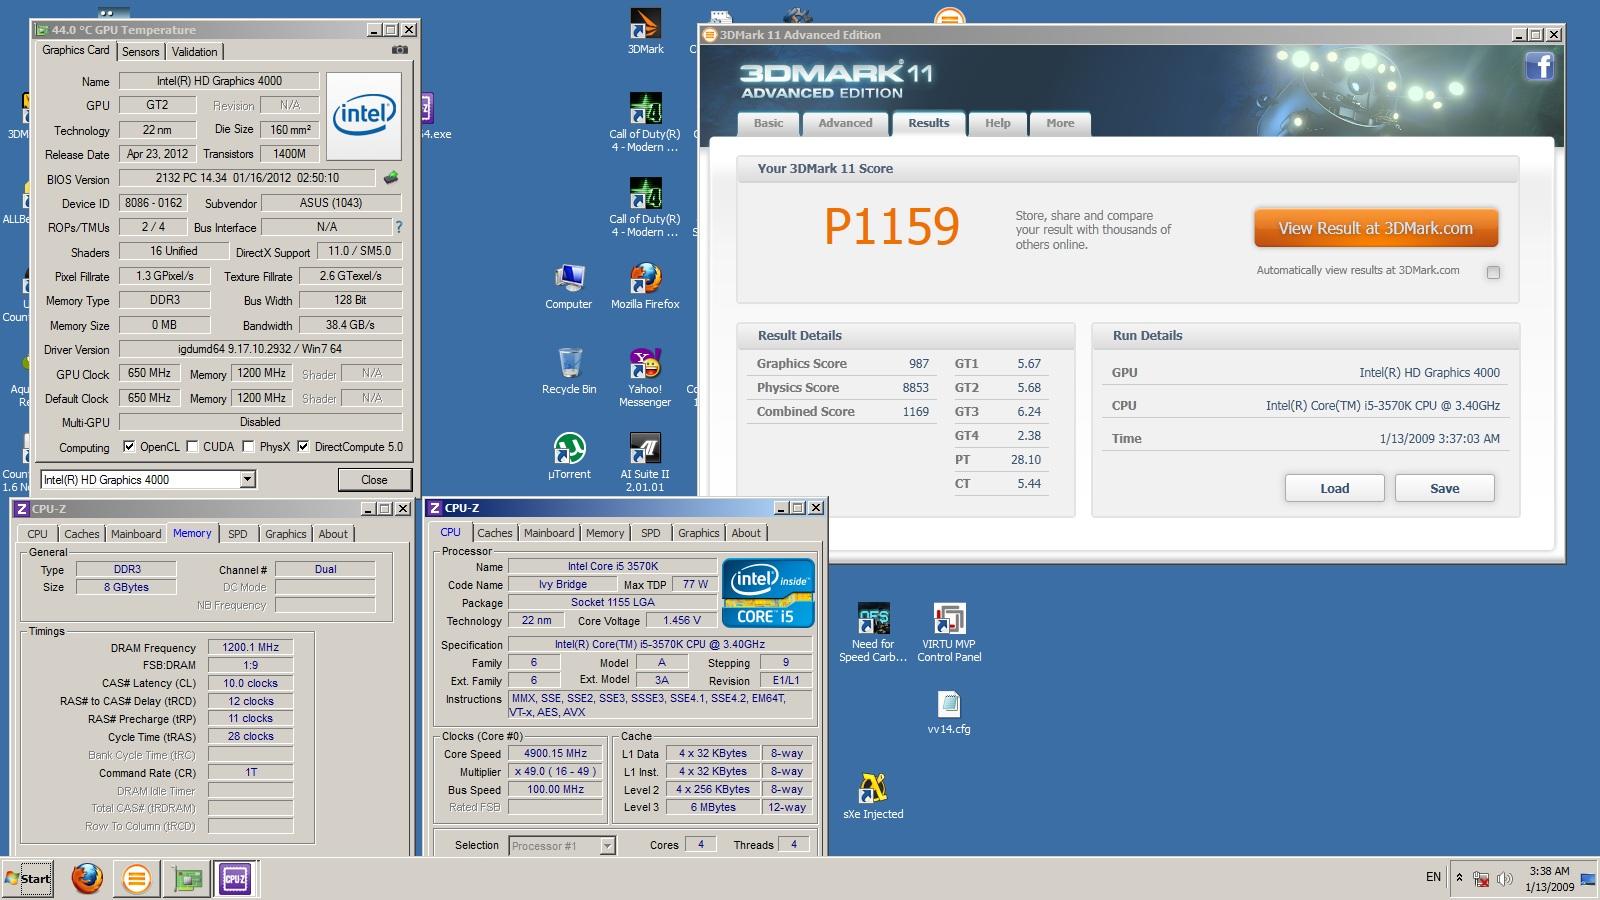The width and height of the screenshot is (1600, 900).
Task: Open the Basic tab in 3DMark 11
Action: coord(768,123)
